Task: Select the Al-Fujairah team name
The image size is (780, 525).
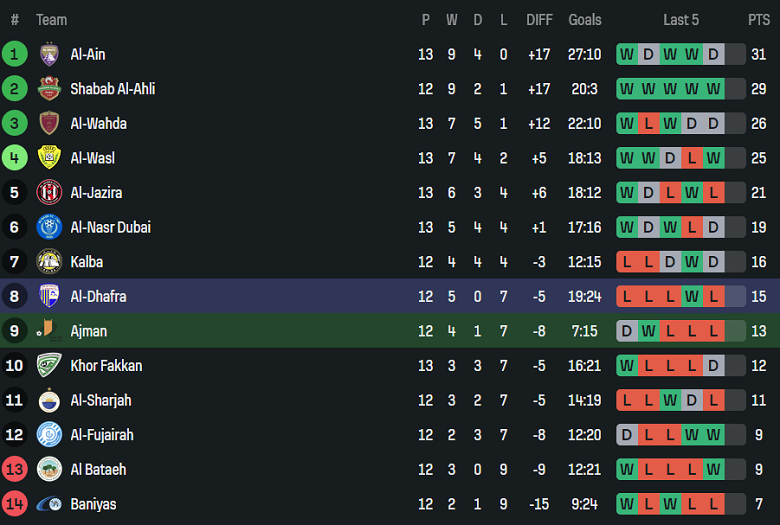Action: pyautogui.click(x=101, y=435)
